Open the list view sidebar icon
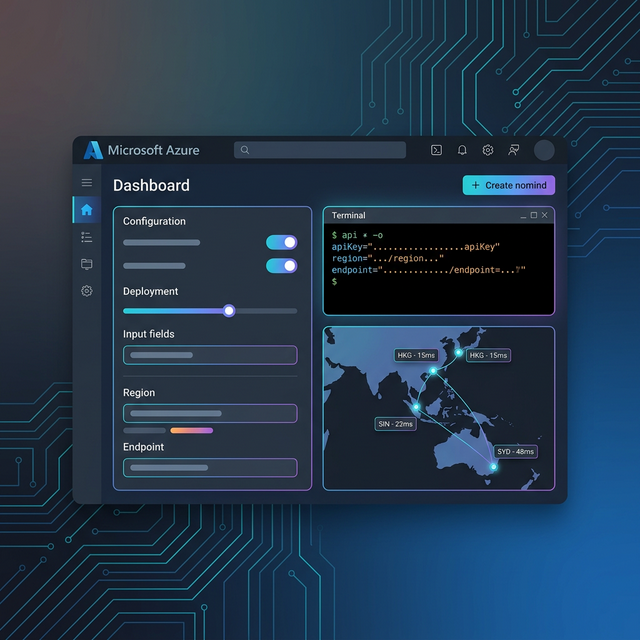This screenshot has width=640, height=640. 87,237
